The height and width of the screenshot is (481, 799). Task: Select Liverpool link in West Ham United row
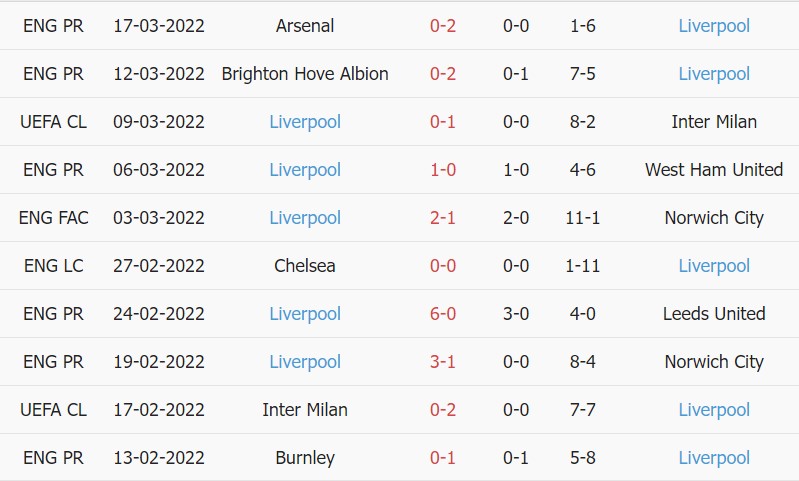coord(305,170)
